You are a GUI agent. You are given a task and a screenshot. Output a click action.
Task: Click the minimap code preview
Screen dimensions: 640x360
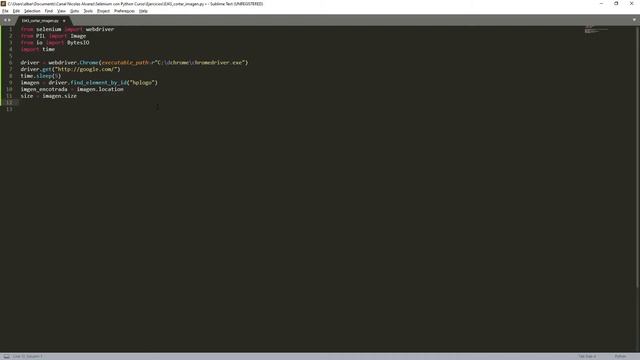click(596, 29)
